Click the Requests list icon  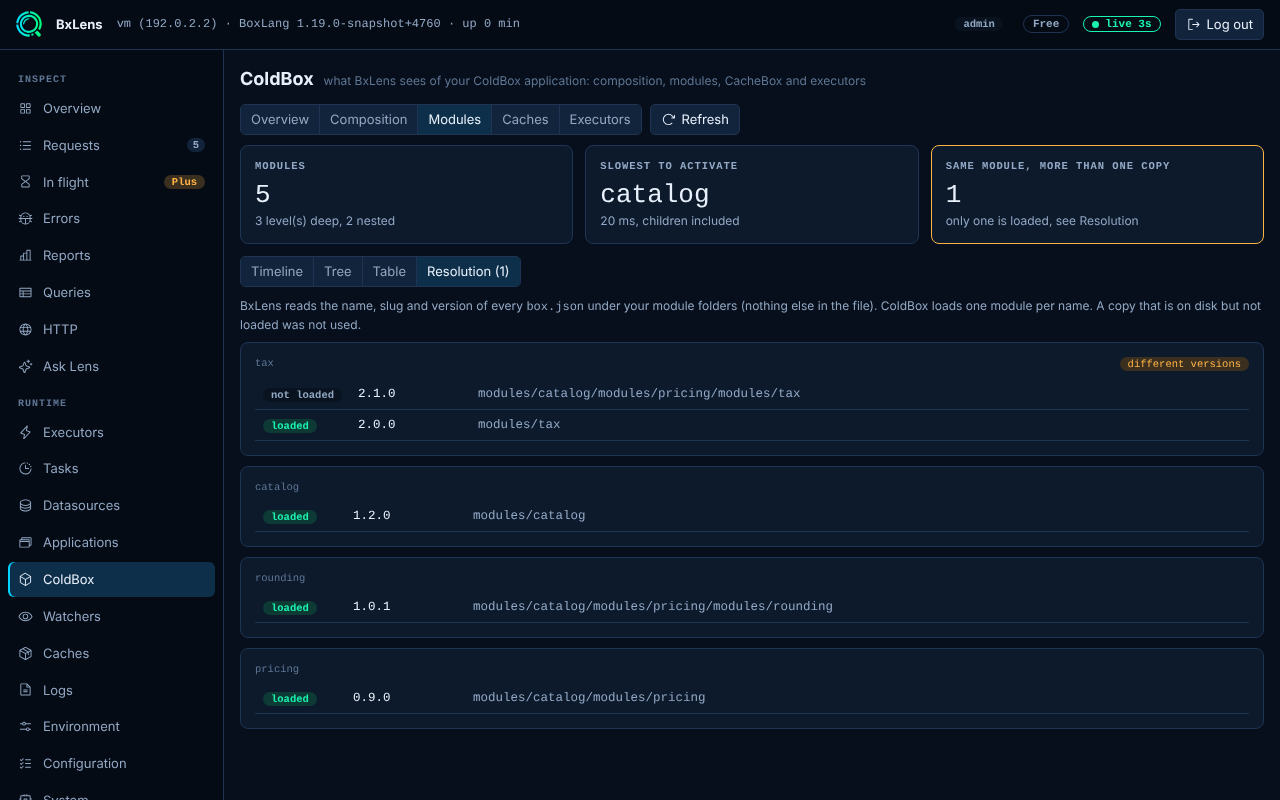tap(26, 145)
